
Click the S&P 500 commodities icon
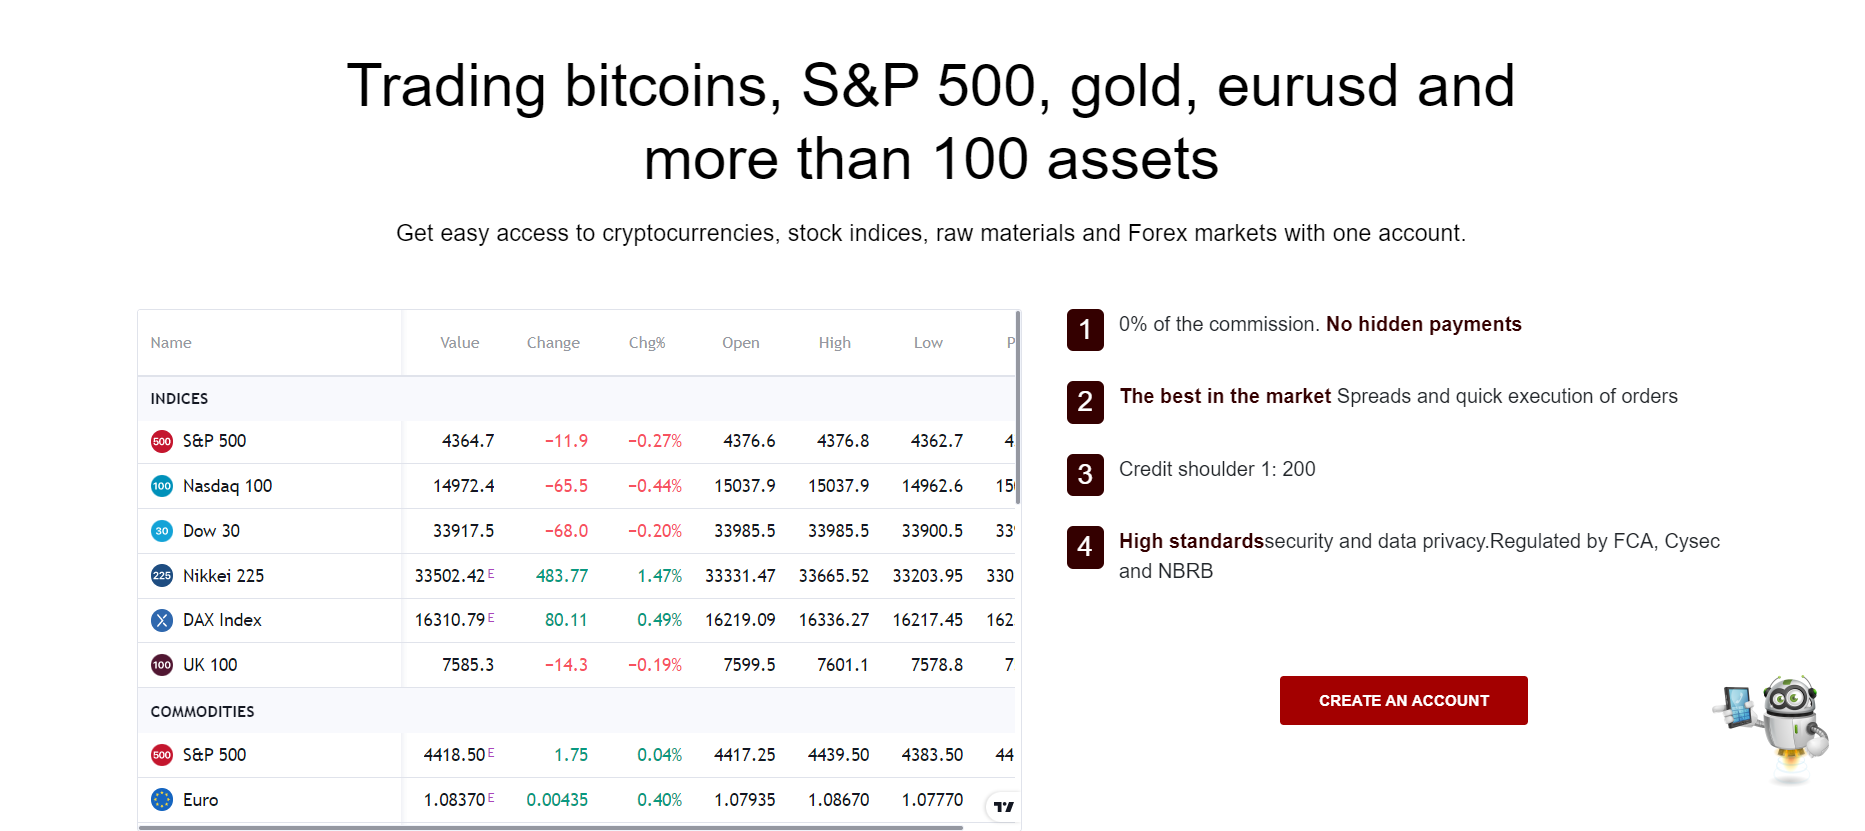coord(162,755)
